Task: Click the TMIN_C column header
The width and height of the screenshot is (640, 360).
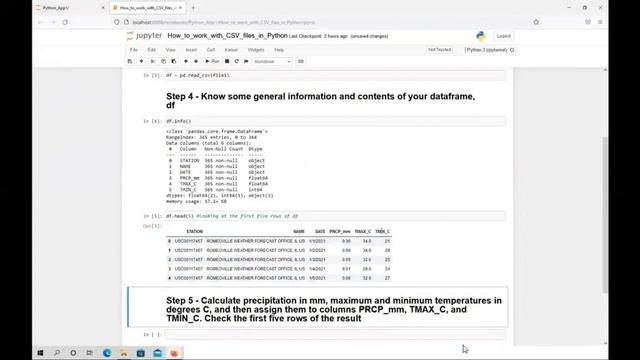Action: pos(382,231)
